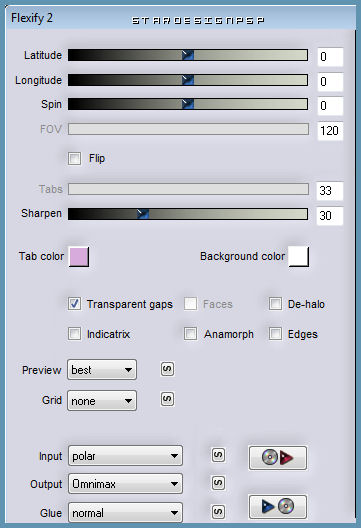Image resolution: width=361 pixels, height=528 pixels.
Task: Click the Sharpen value field showing 30
Action: point(330,216)
